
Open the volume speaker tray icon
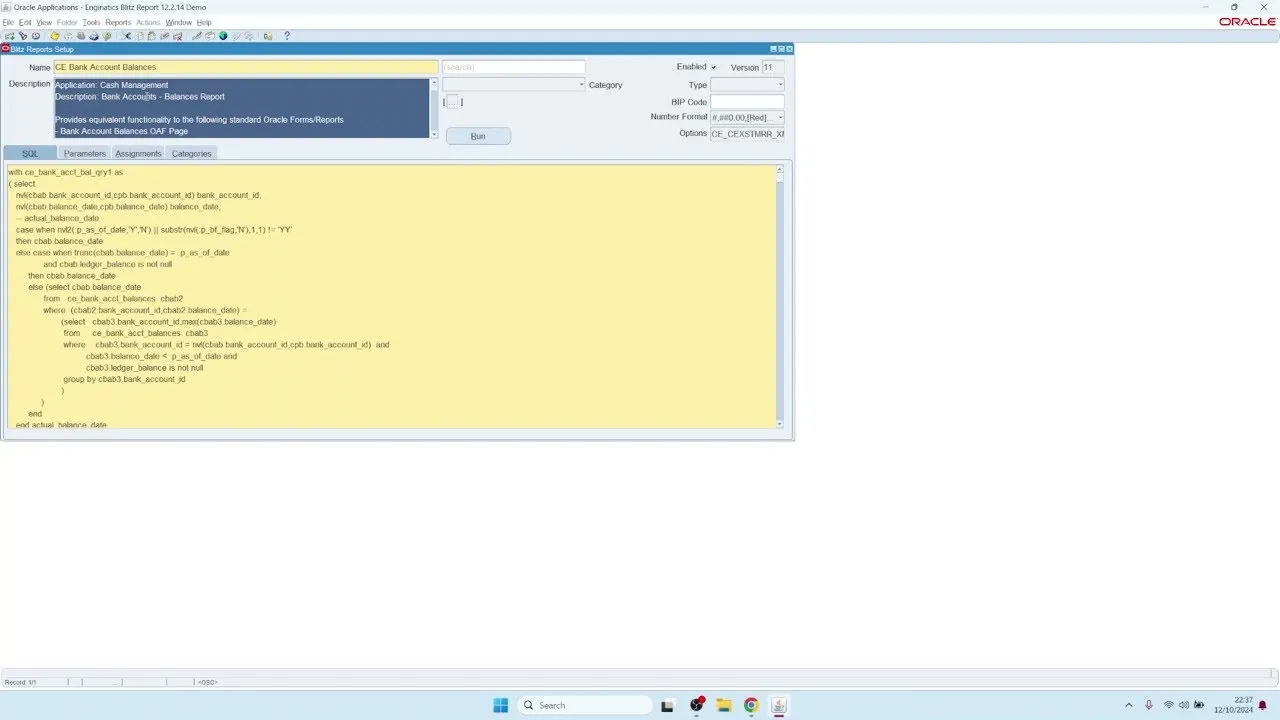pos(1184,705)
